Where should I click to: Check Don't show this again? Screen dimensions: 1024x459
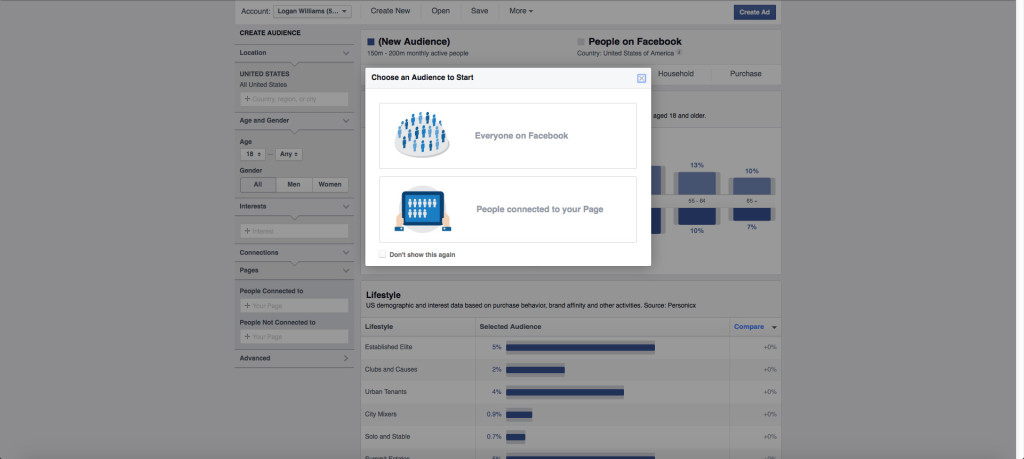point(382,254)
